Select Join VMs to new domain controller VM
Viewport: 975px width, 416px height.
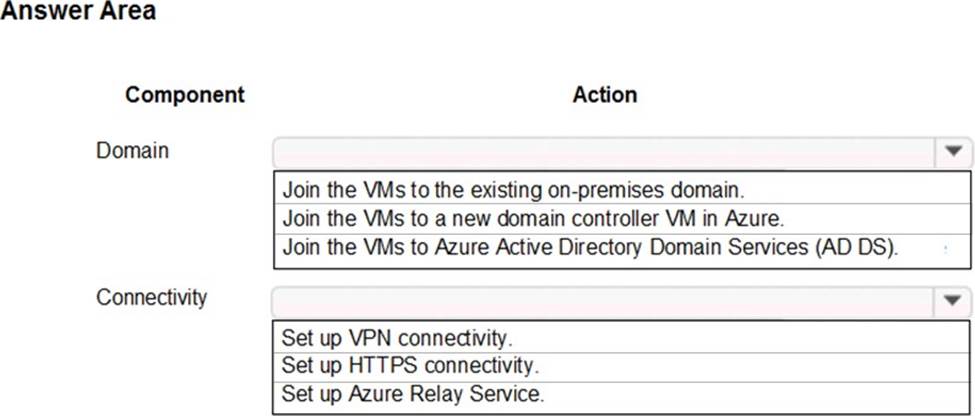pos(622,218)
